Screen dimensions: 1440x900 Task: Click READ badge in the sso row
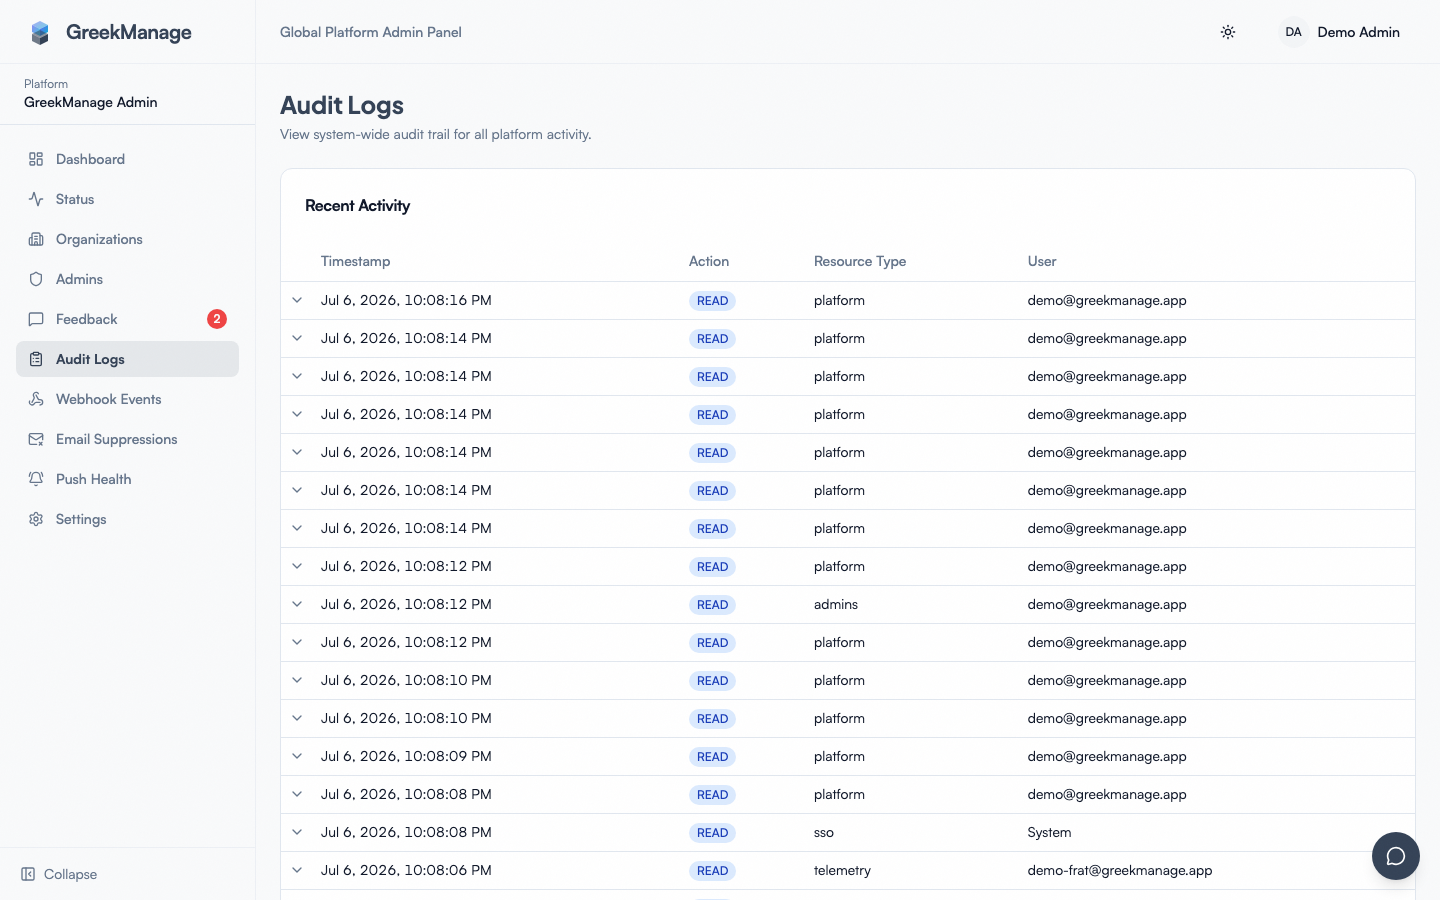pyautogui.click(x=712, y=833)
